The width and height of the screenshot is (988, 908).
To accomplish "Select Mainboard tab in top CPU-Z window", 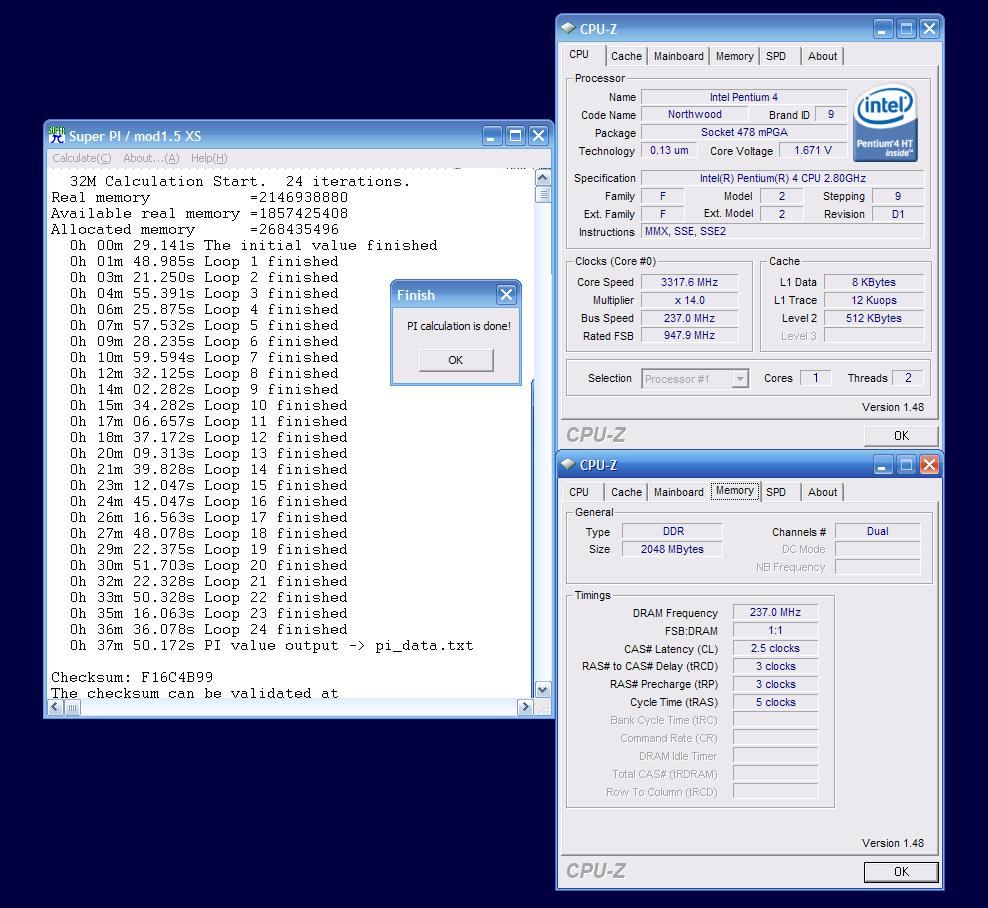I will [679, 56].
